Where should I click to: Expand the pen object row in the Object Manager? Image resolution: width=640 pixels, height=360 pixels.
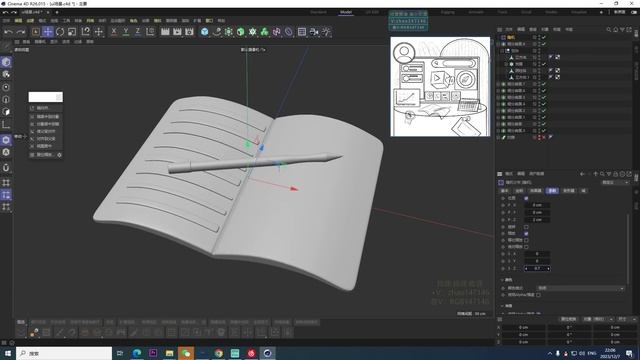[x=498, y=138]
